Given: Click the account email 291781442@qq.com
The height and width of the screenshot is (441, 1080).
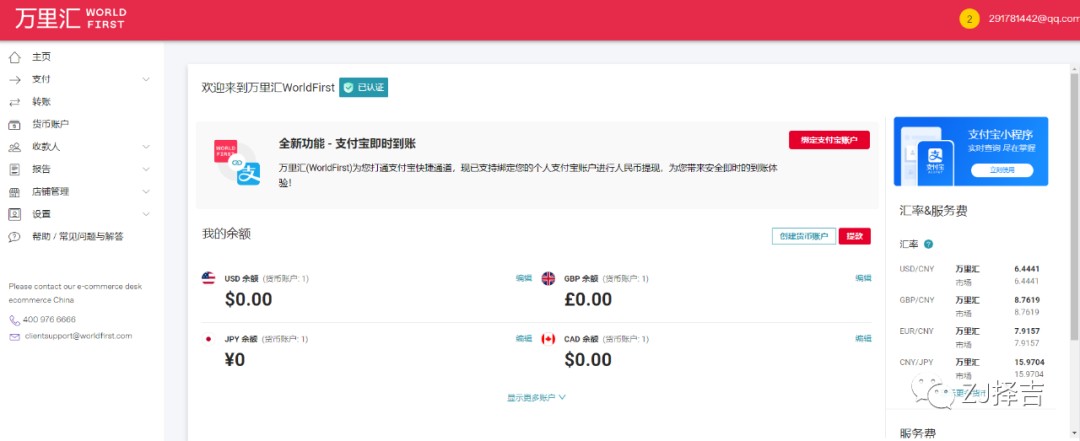Looking at the screenshot, I should (x=1033, y=19).
